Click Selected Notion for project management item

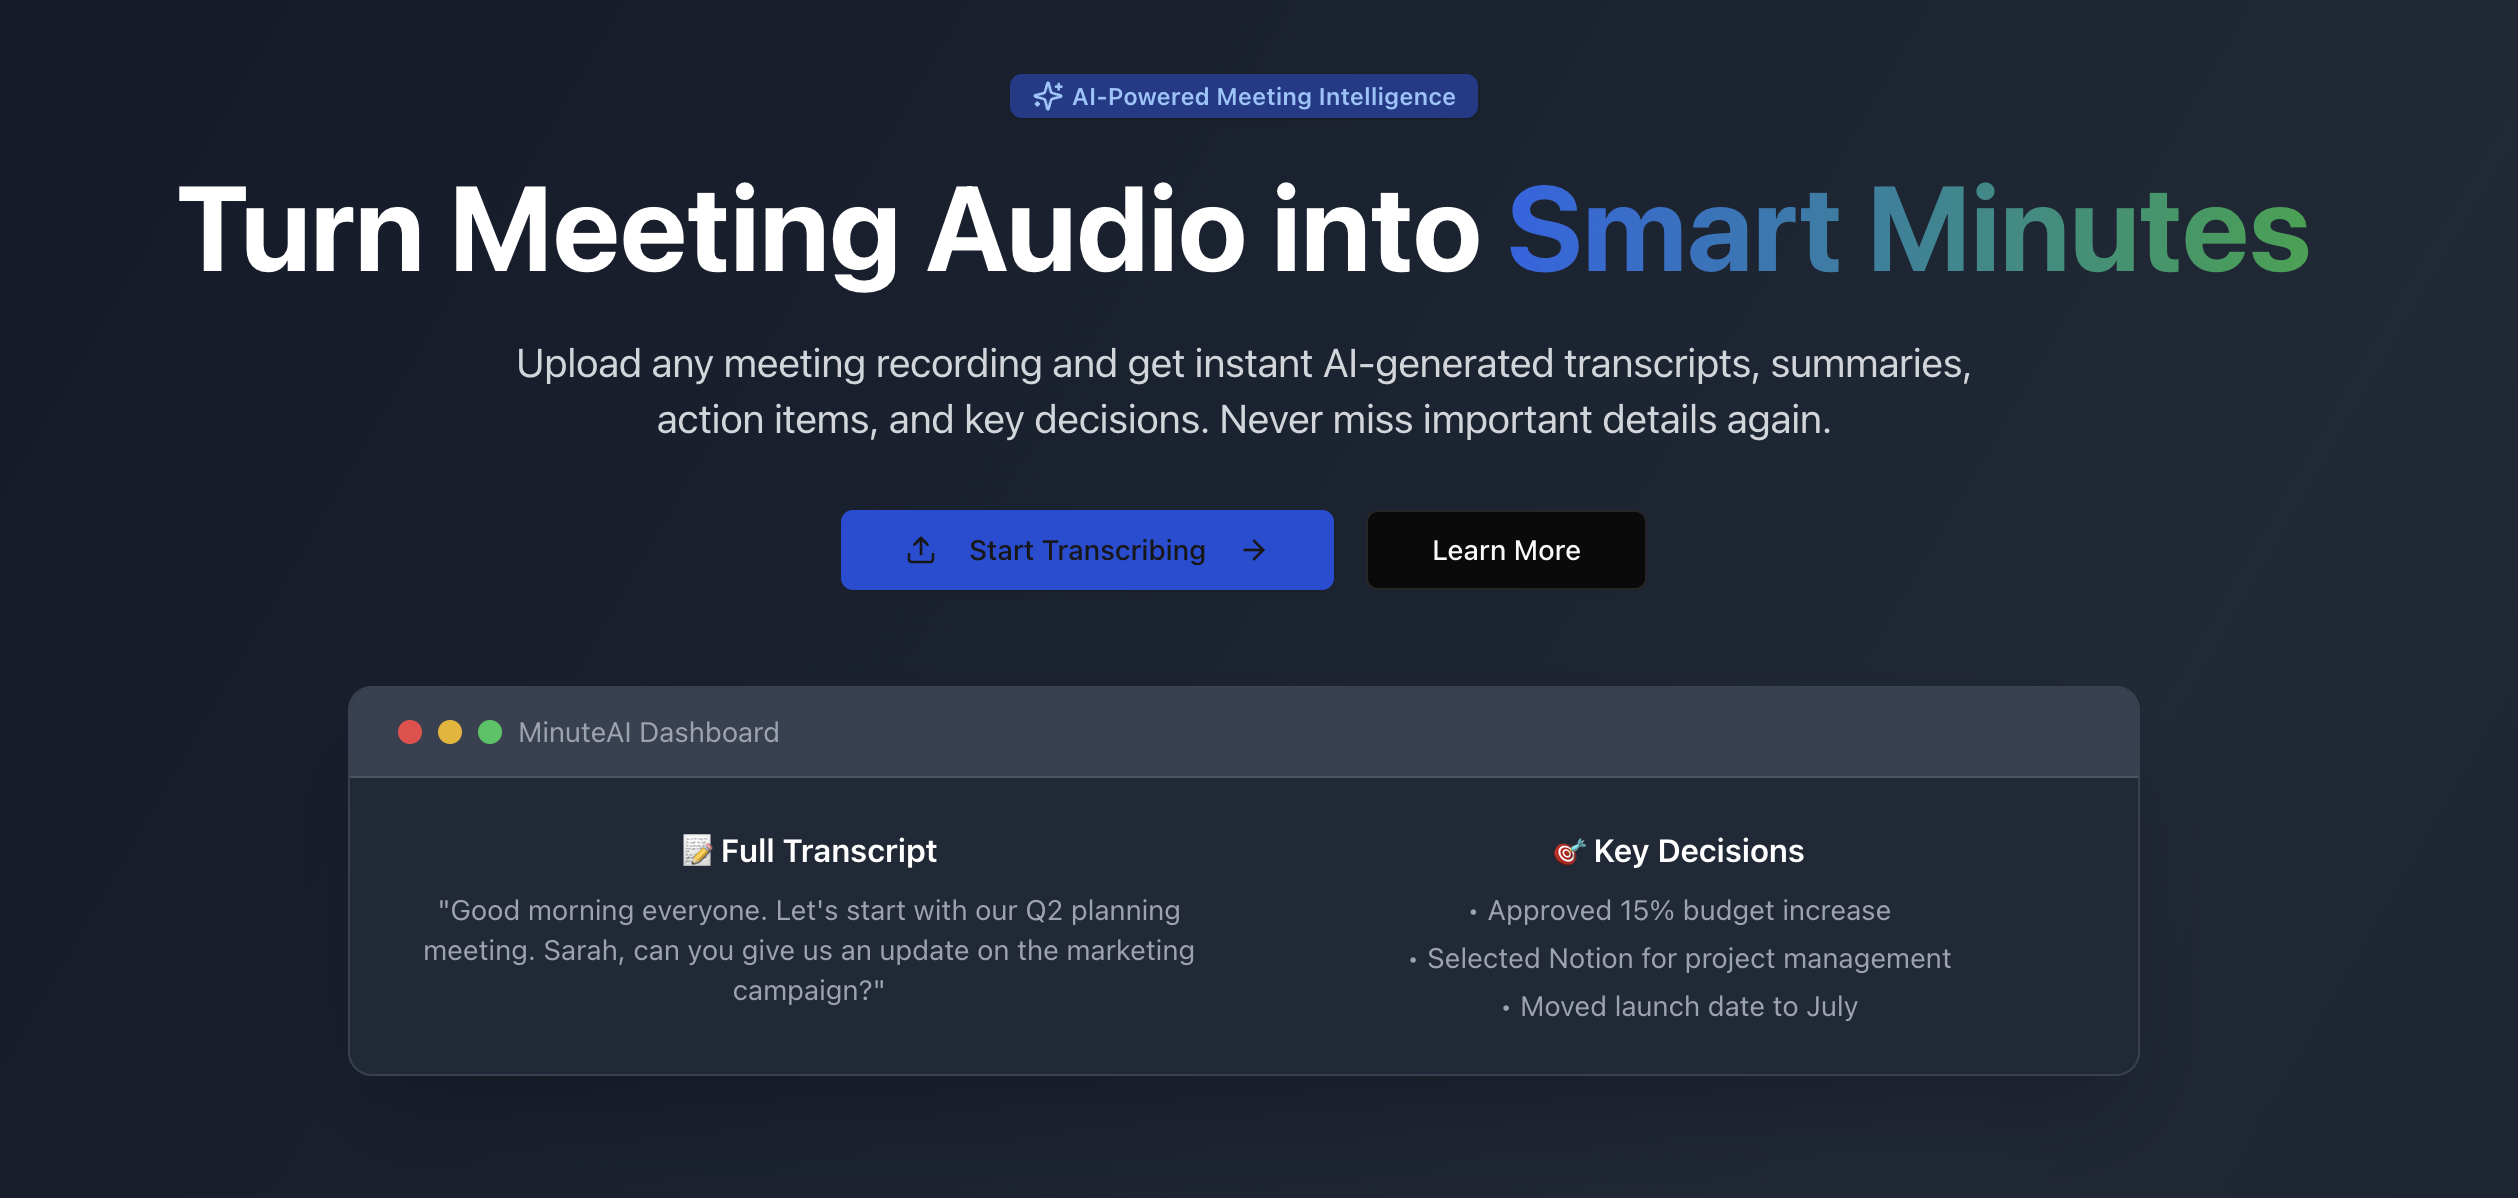(1688, 958)
